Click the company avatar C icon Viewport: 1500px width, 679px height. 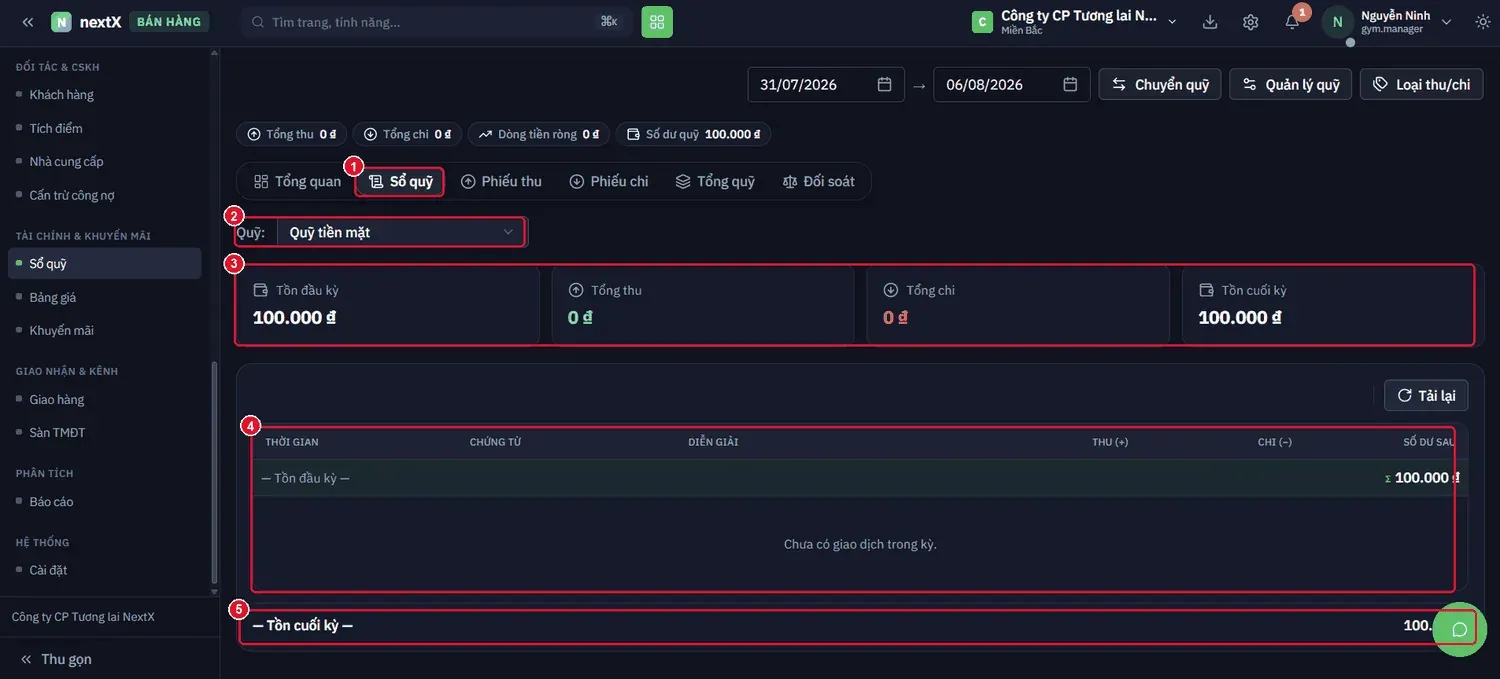982,22
